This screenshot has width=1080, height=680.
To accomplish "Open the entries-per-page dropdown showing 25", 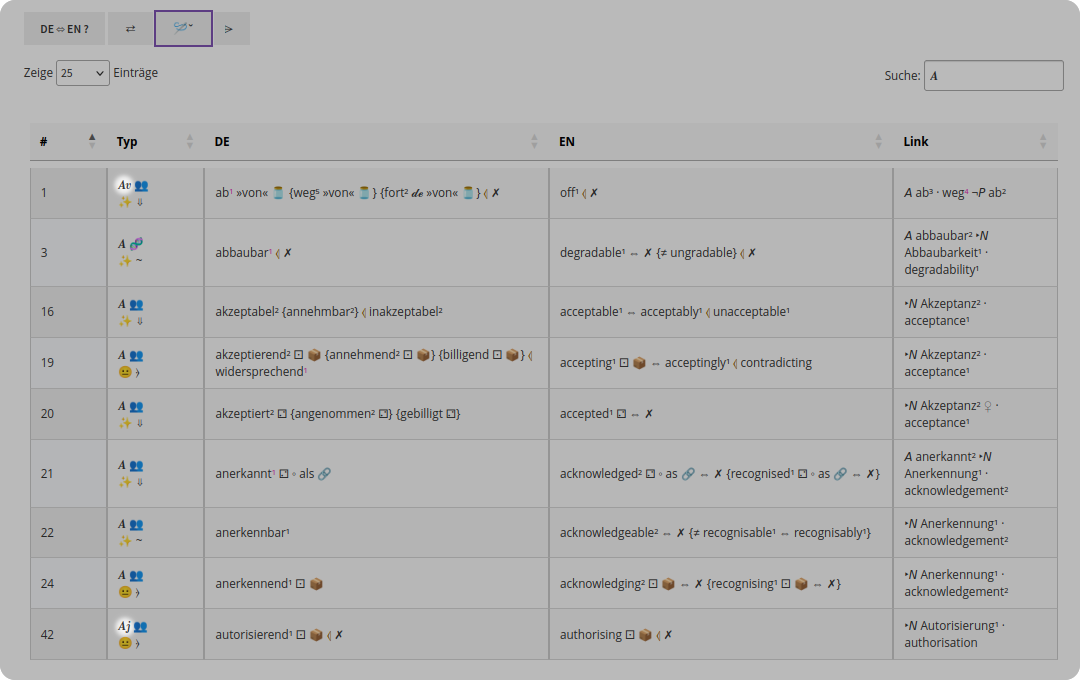I will 83,73.
